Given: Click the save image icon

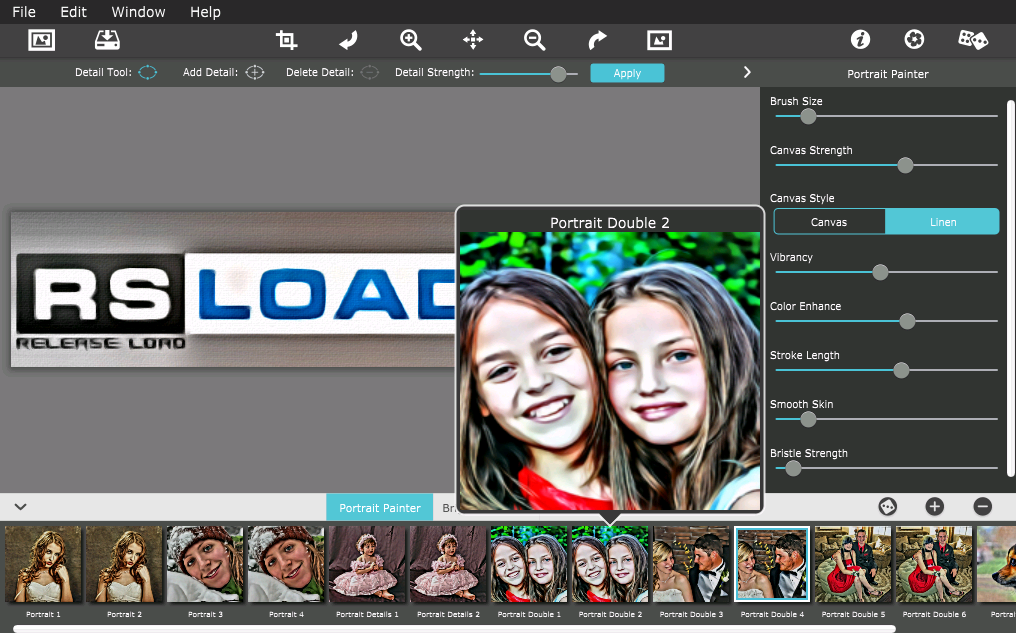Looking at the screenshot, I should 107,40.
